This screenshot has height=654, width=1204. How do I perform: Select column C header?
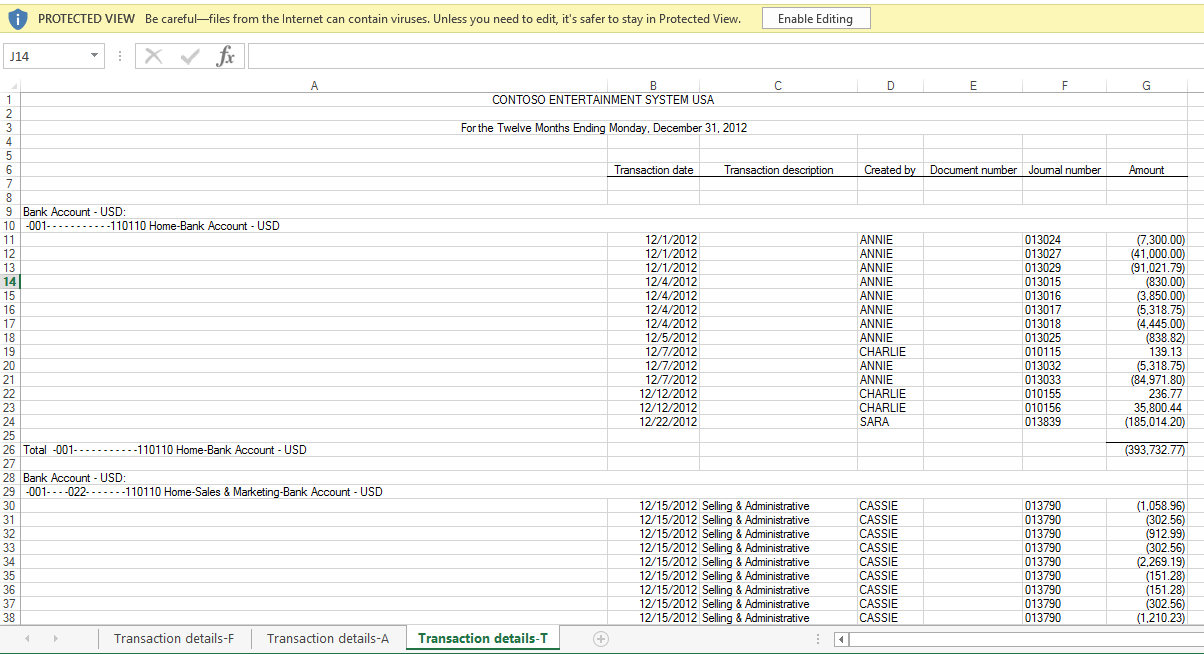pyautogui.click(x=778, y=86)
